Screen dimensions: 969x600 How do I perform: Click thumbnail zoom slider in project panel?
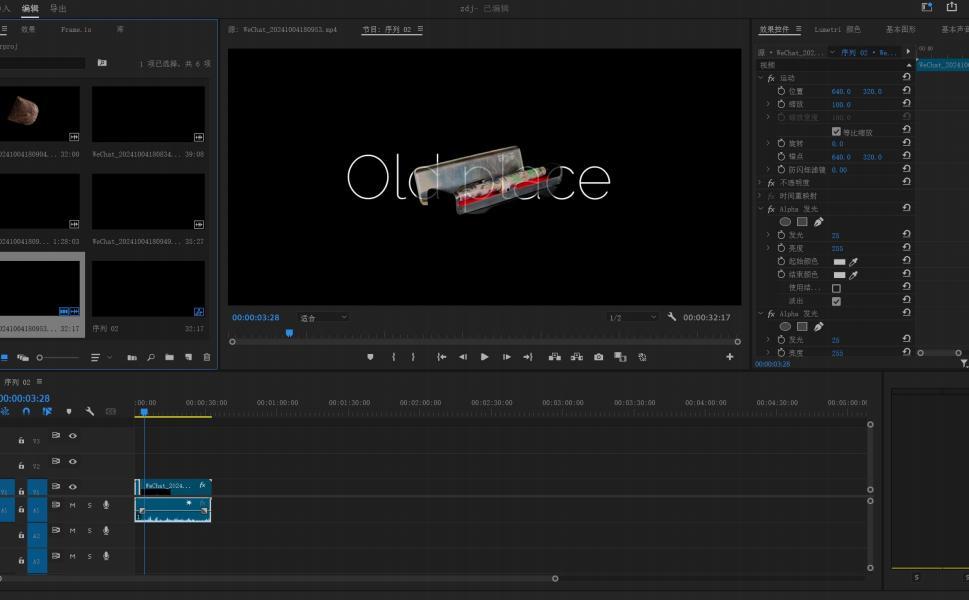pos(59,357)
